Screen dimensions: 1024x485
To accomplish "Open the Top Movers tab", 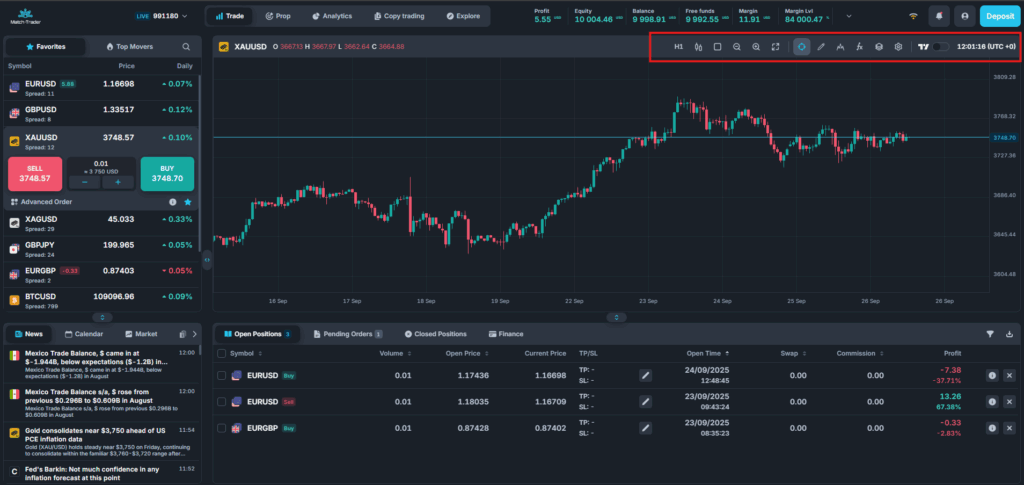I will (x=127, y=47).
